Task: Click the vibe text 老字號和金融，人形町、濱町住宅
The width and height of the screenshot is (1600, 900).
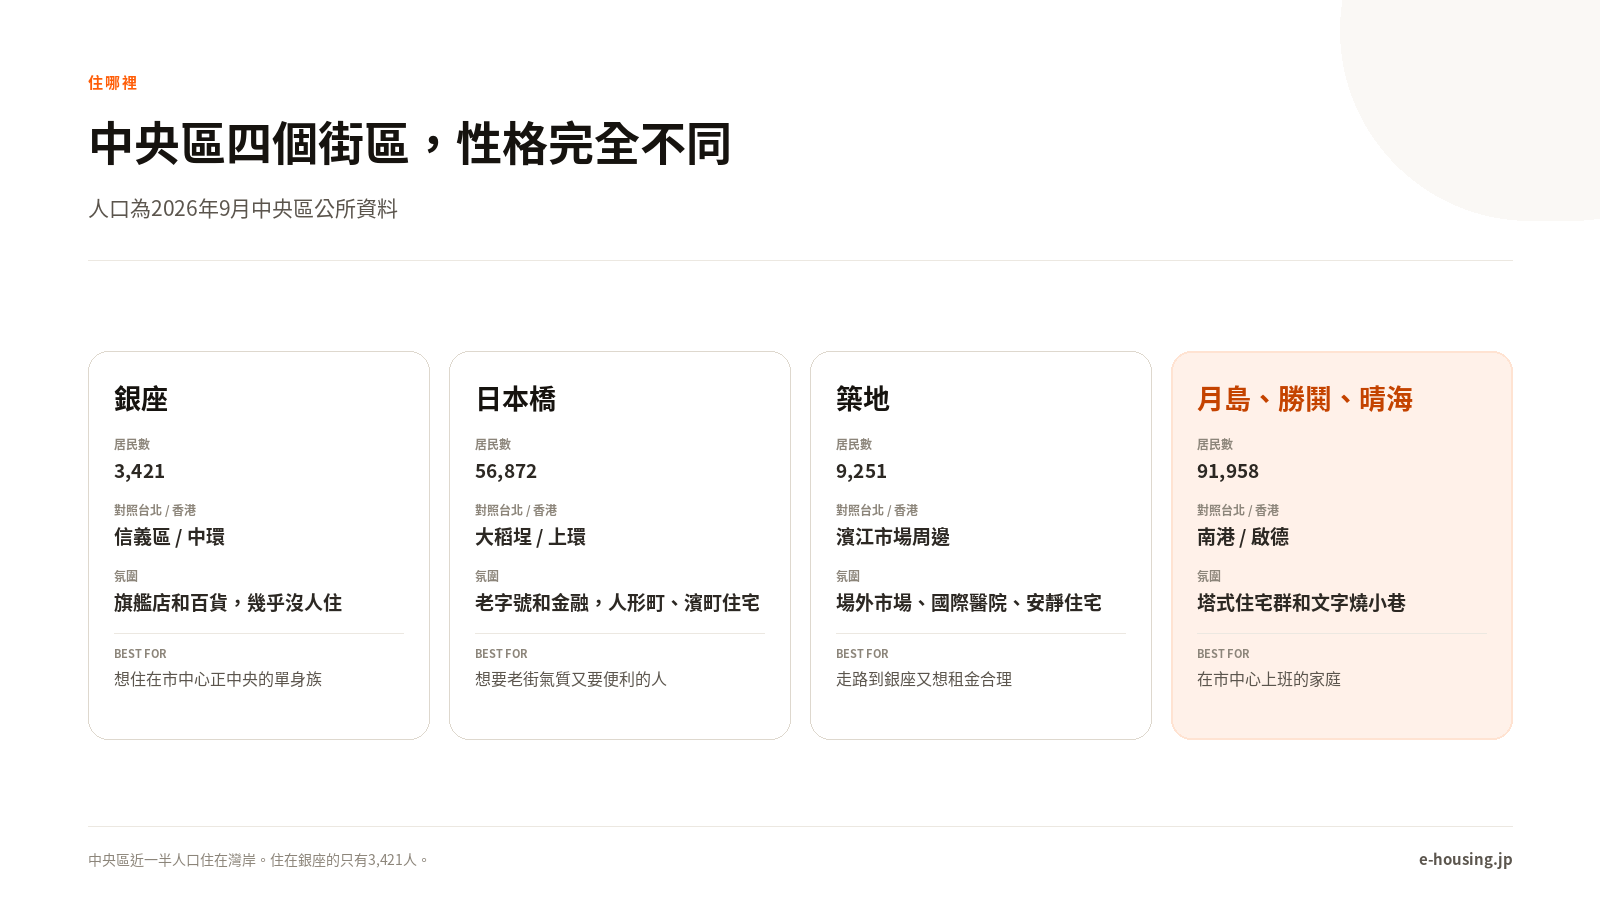Action: coord(617,603)
